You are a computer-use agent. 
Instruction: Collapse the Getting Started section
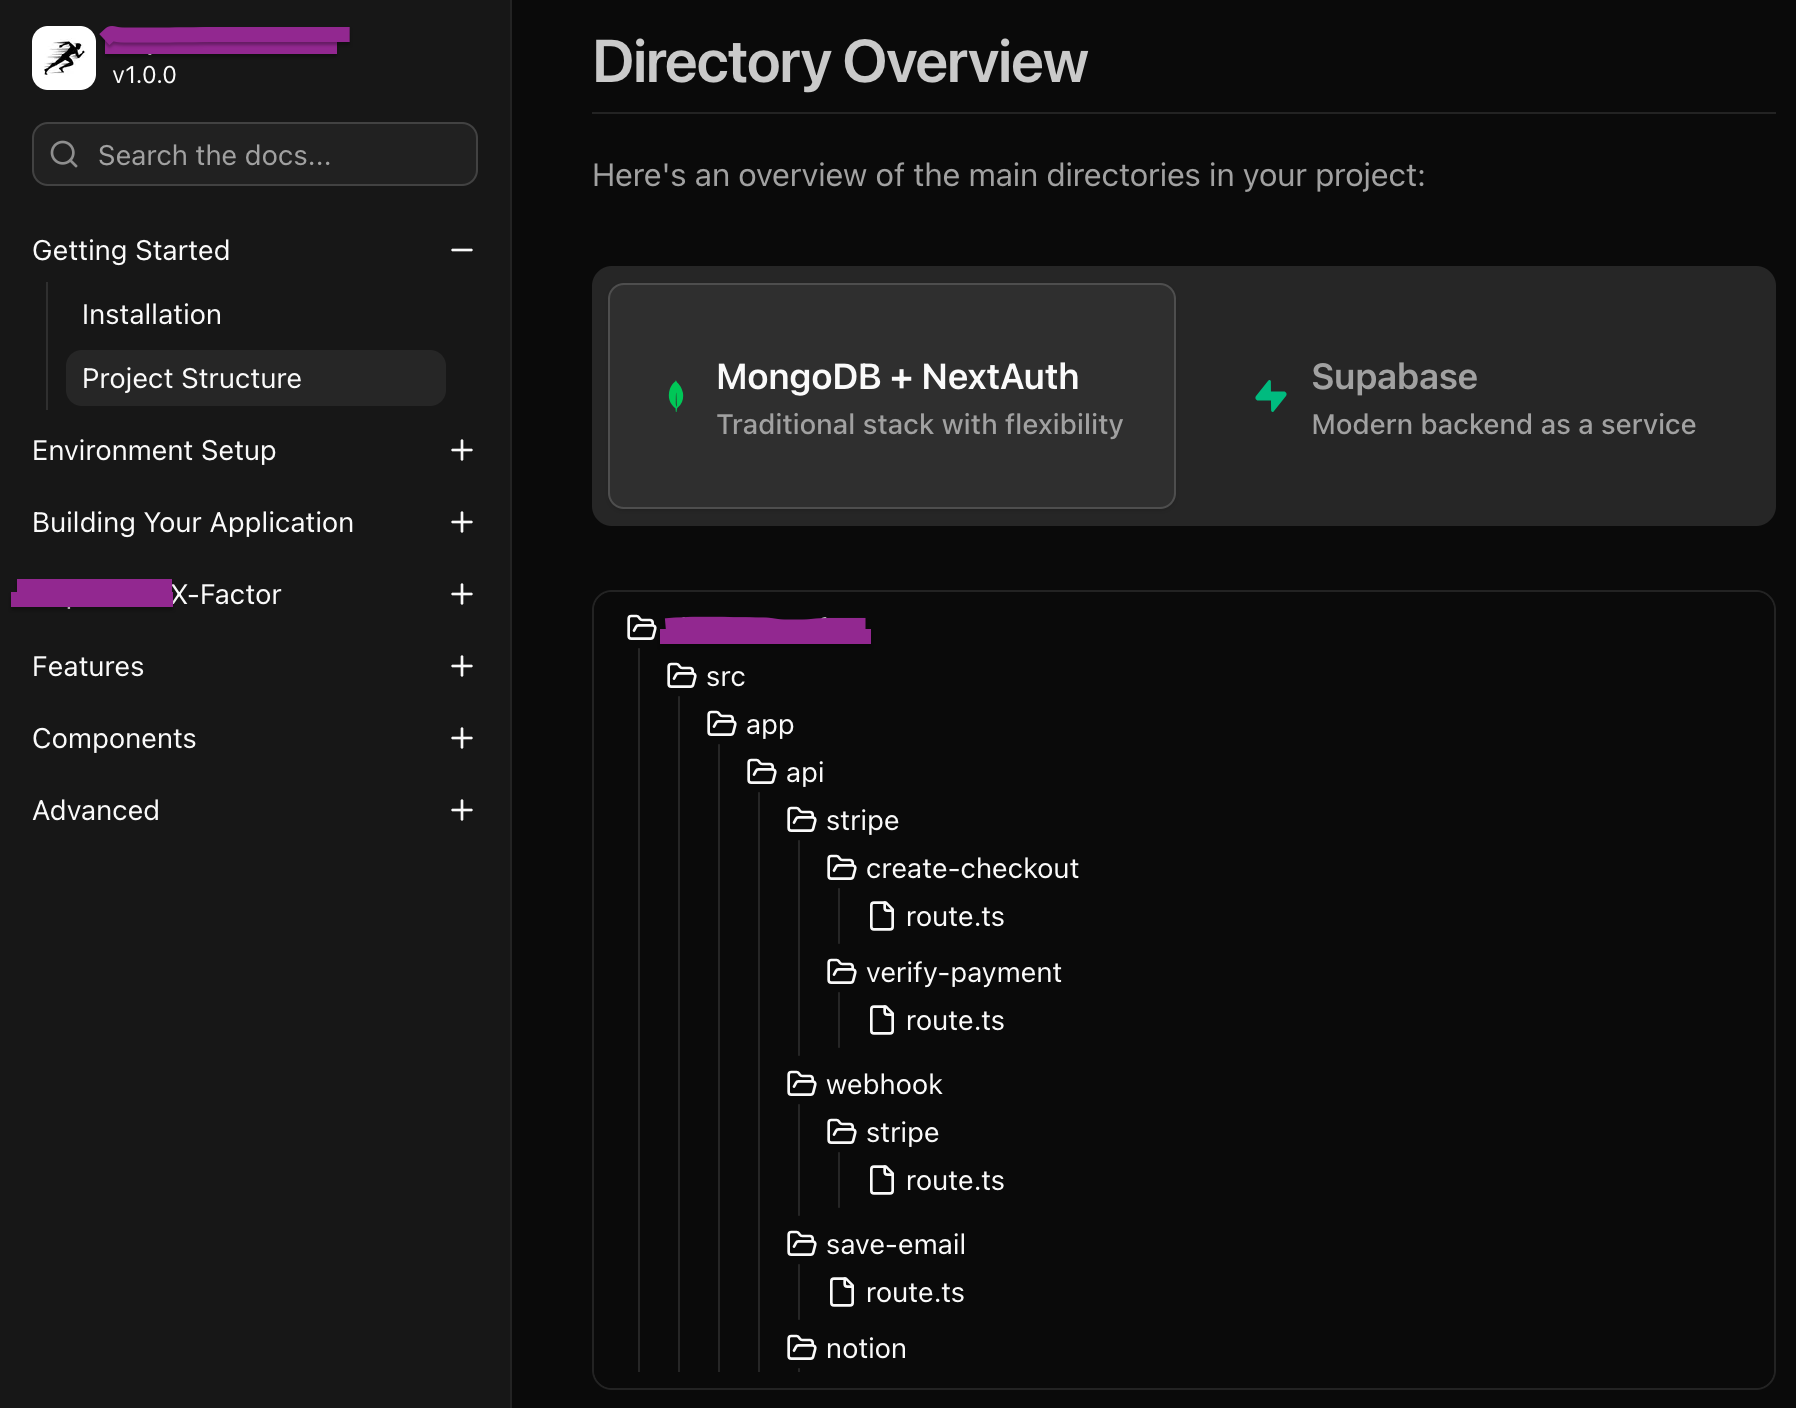(x=461, y=250)
